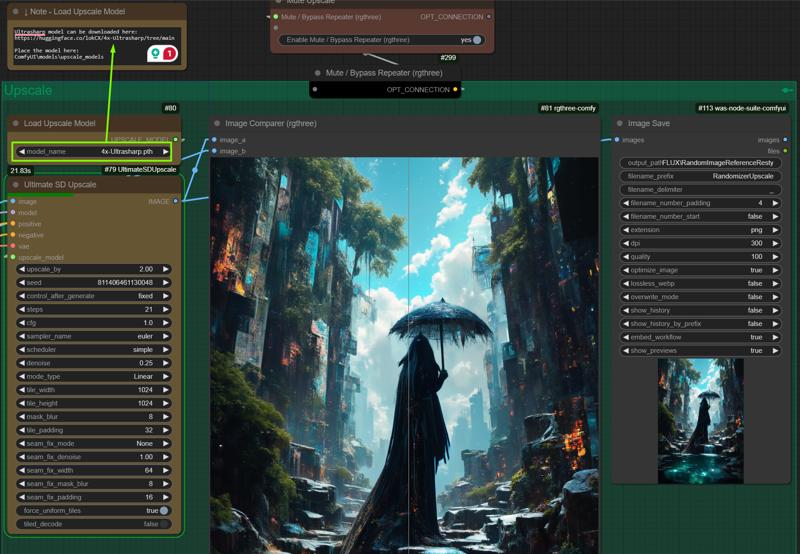Click the Image Comparer preview image

(404, 356)
